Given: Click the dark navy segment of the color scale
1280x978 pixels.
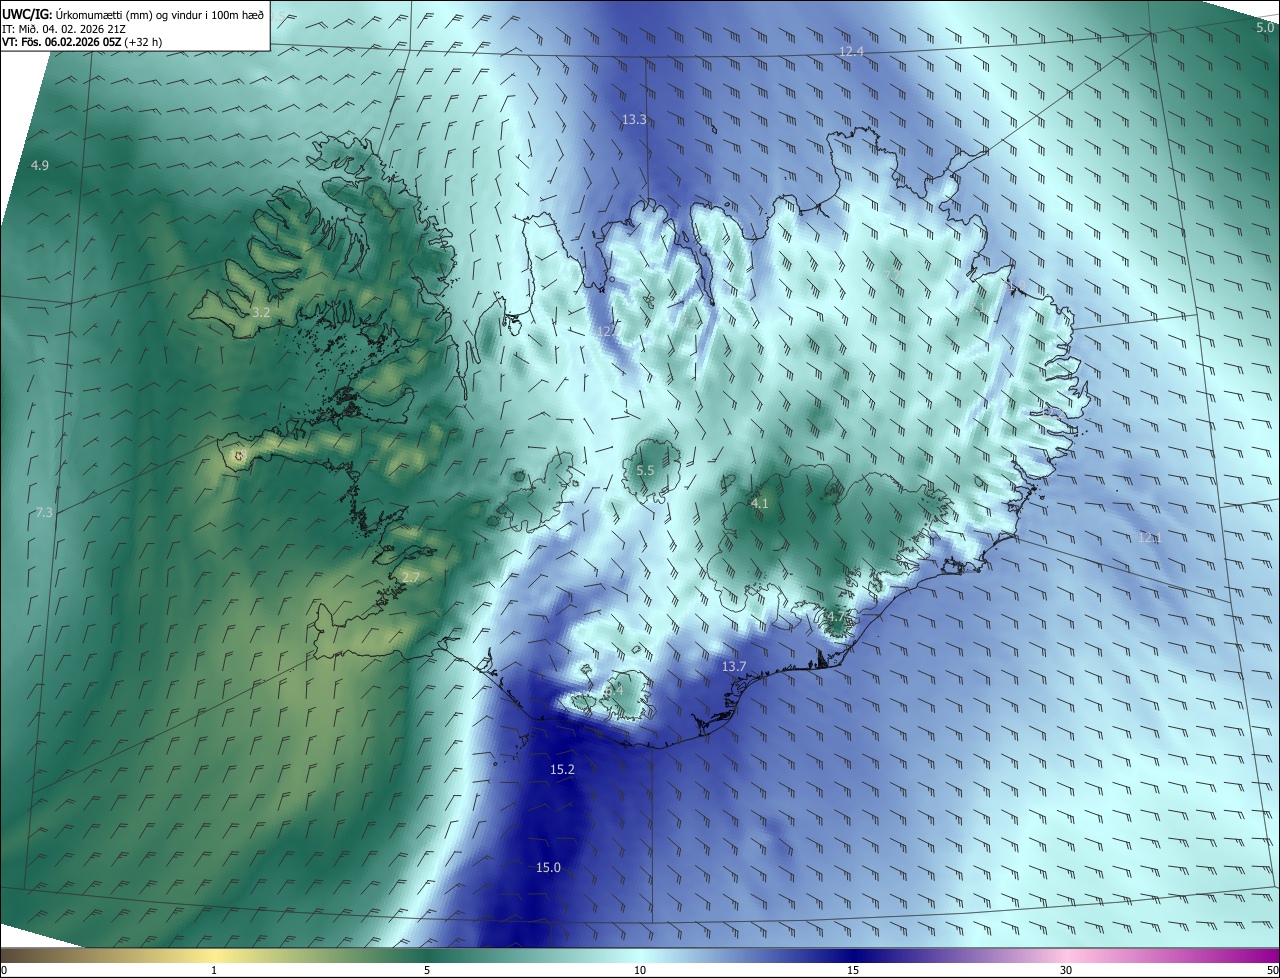Looking at the screenshot, I should point(853,955).
